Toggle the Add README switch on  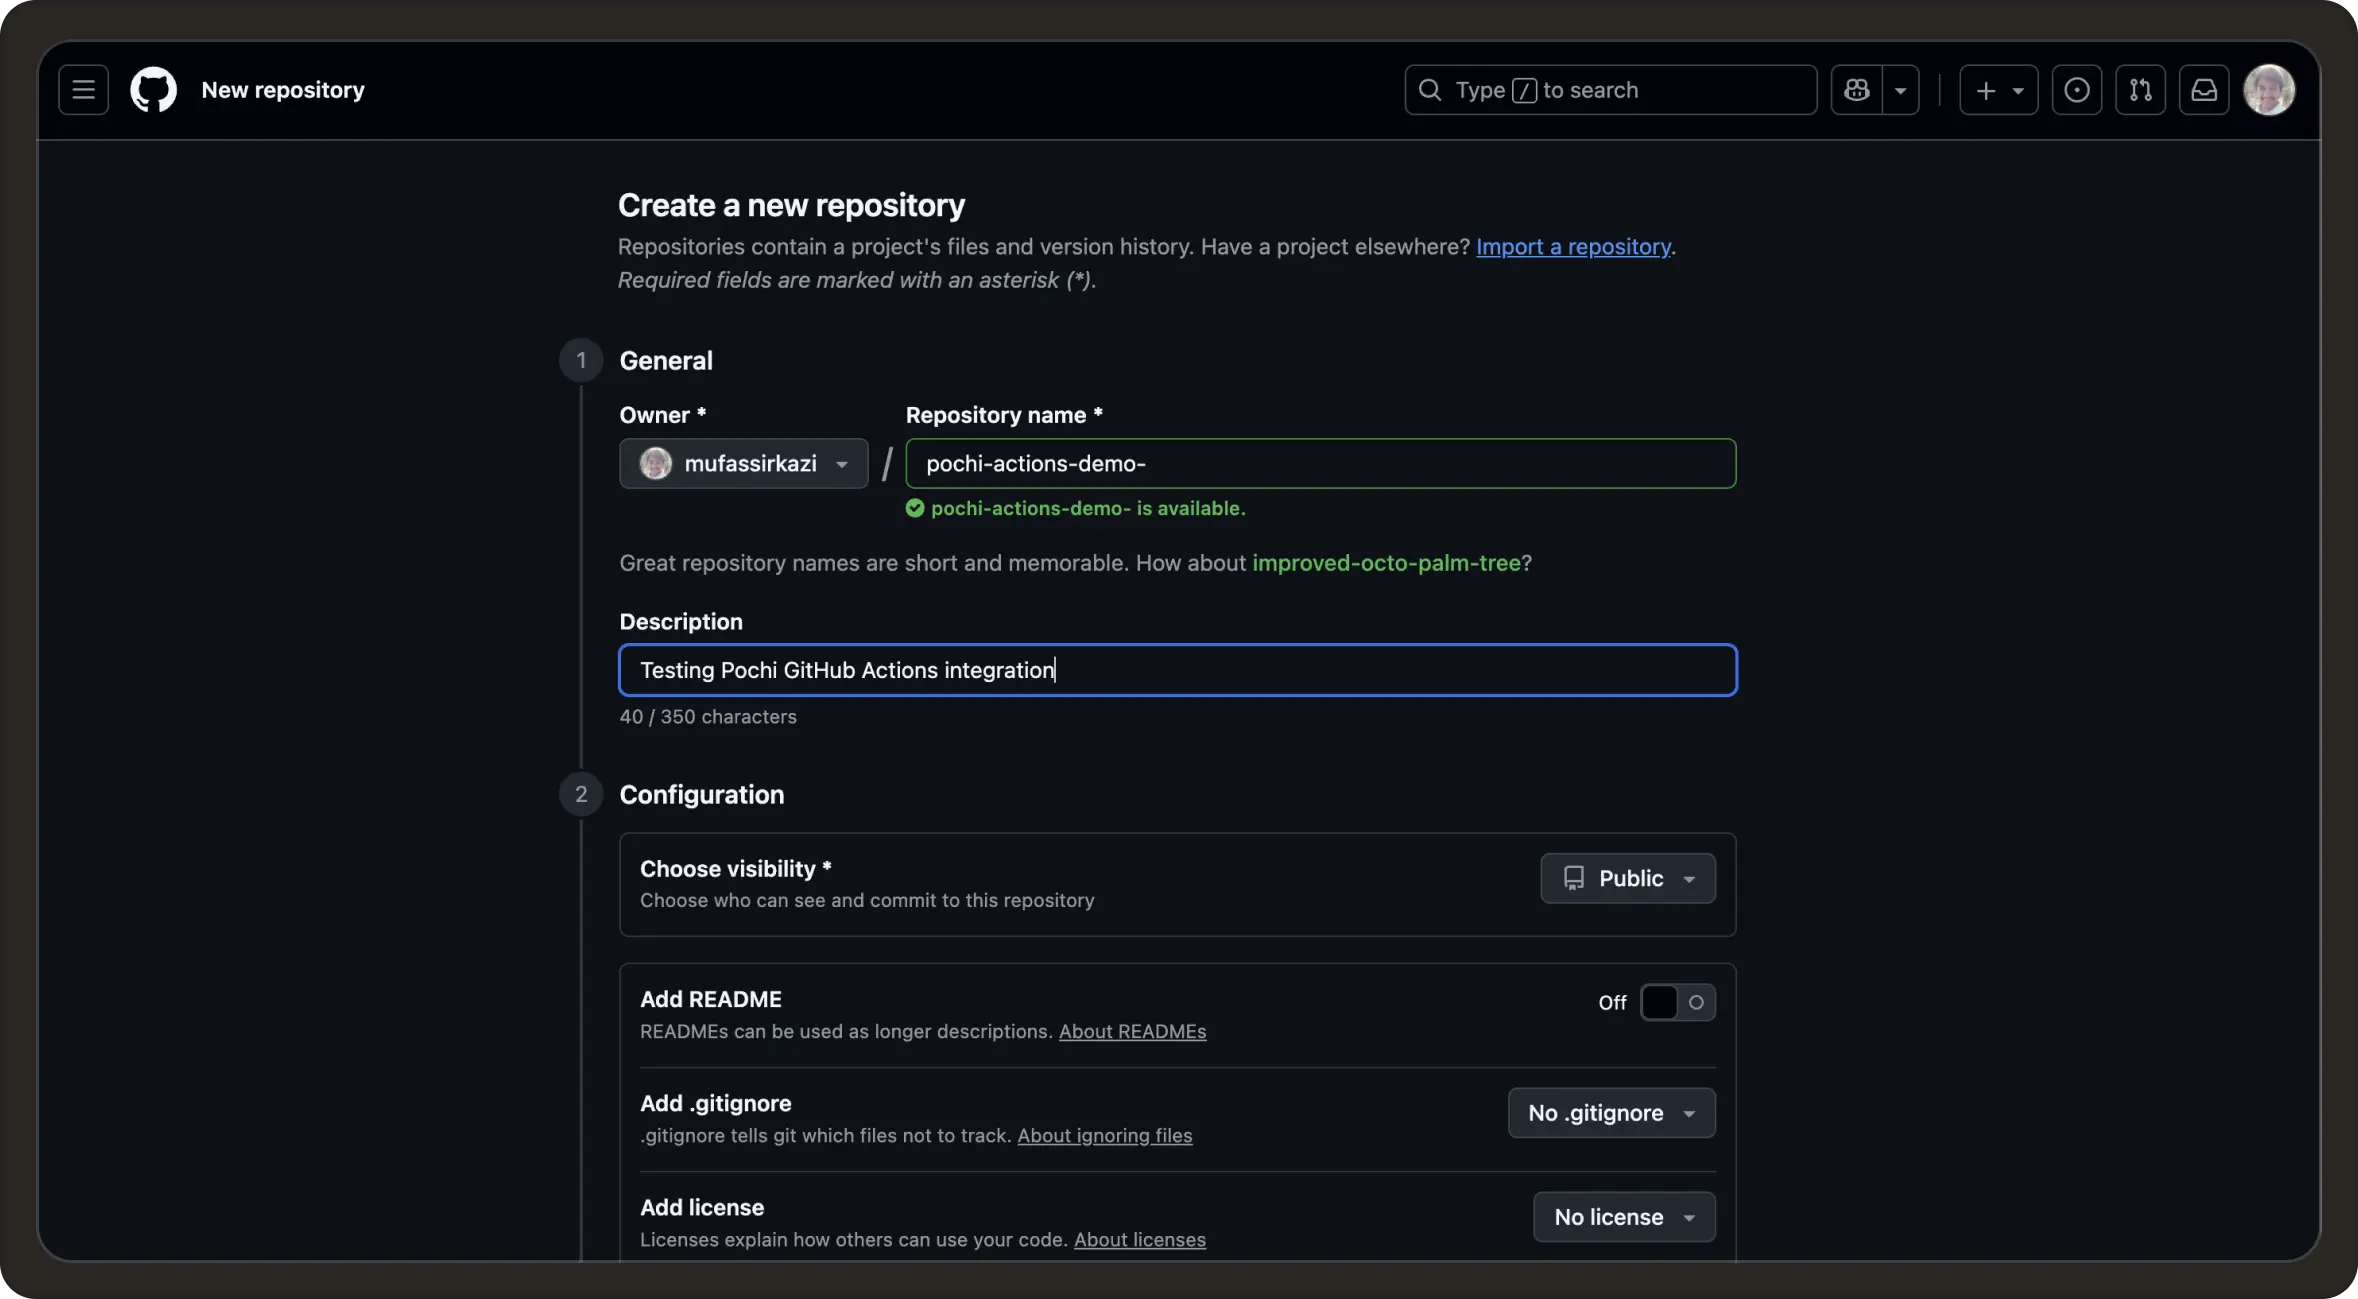(x=1677, y=1002)
